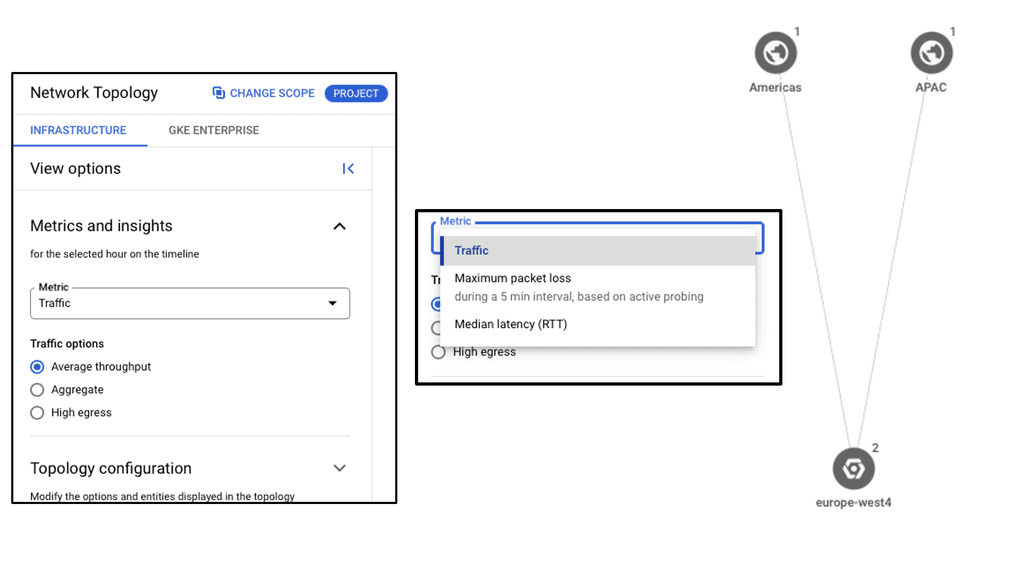Click the Americas globe node icon
Screen dimensions: 1024x576
tap(775, 53)
